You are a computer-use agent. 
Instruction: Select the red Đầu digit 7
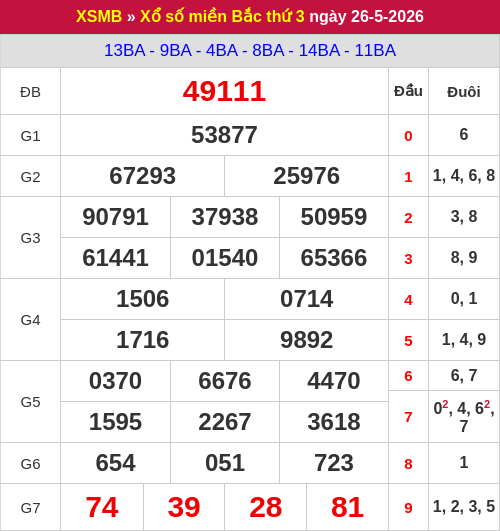[x=408, y=417]
